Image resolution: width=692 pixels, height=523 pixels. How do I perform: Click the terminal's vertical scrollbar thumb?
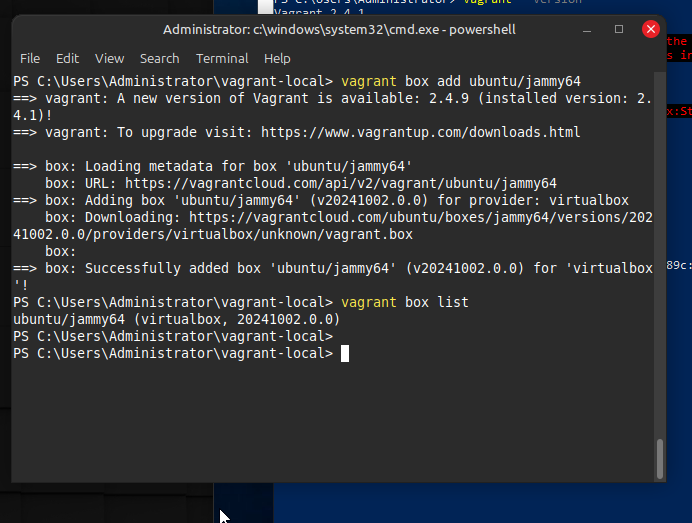click(659, 459)
